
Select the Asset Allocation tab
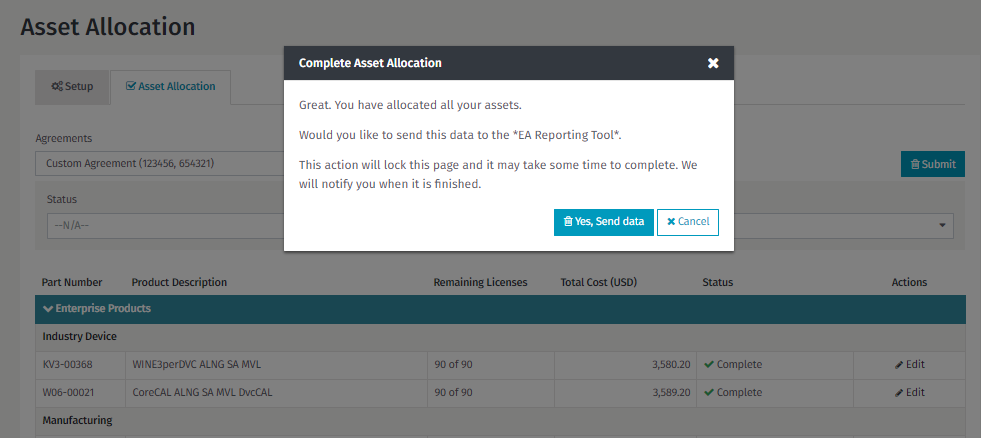point(170,87)
